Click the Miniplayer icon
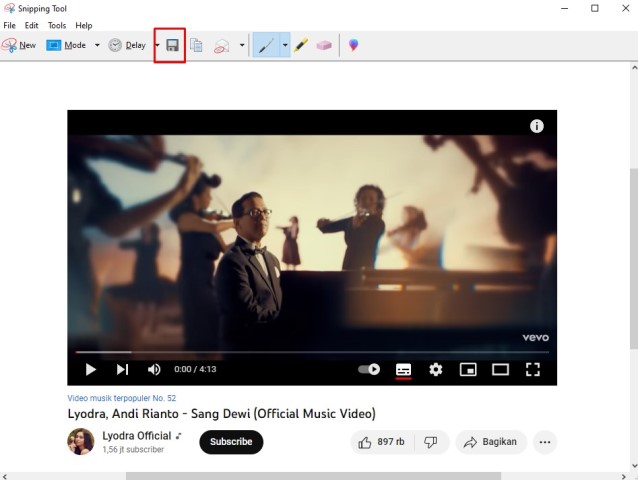Screen dimensions: 638x480 (468, 369)
